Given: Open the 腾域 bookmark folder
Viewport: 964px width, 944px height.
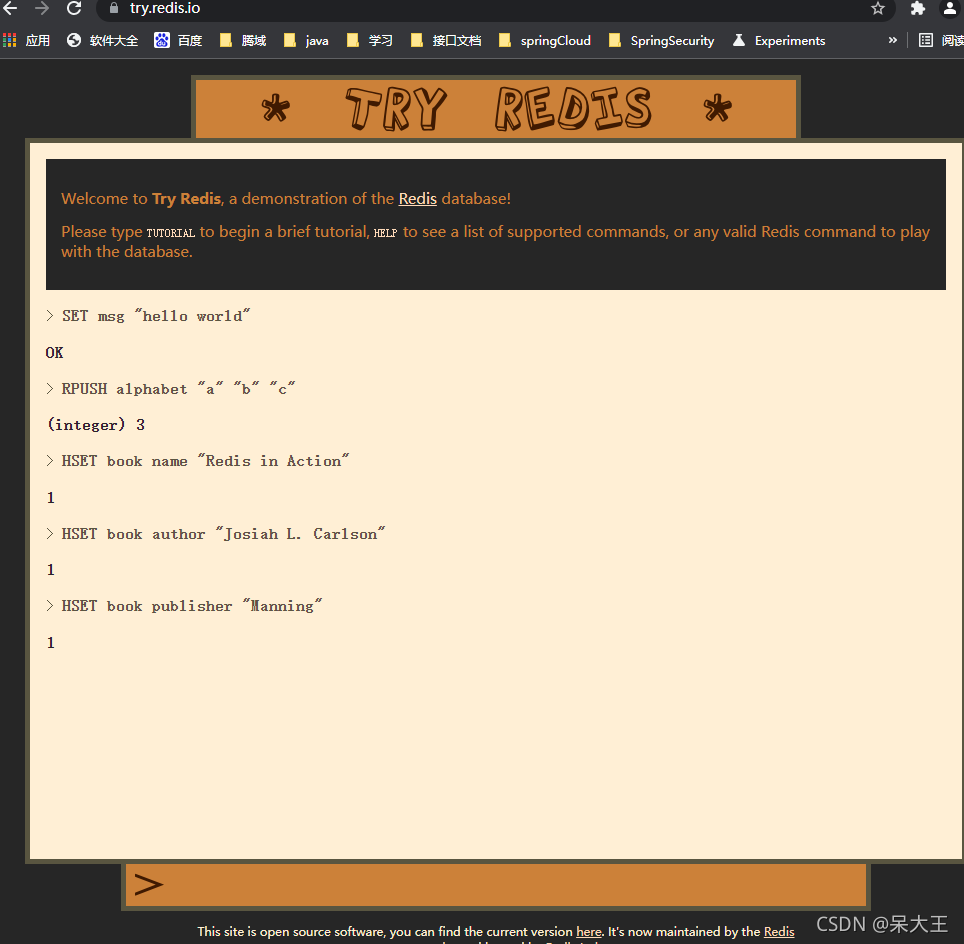Looking at the screenshot, I should click(x=243, y=41).
